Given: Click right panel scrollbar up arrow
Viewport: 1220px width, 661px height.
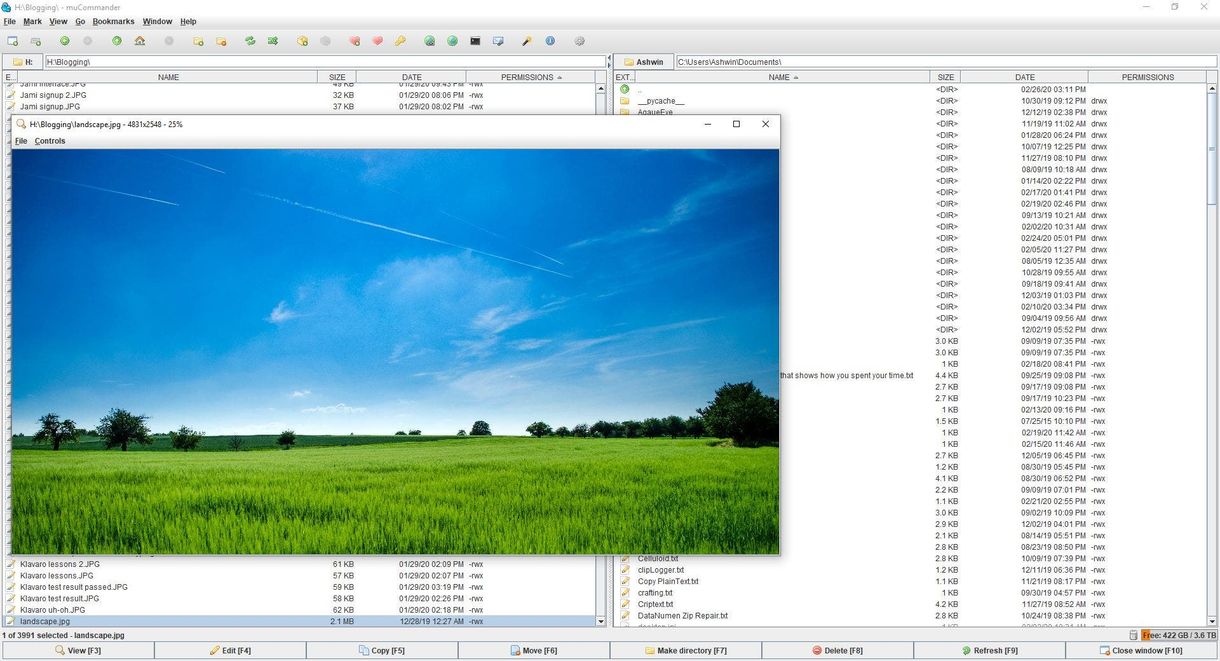Looking at the screenshot, I should pos(1212,90).
